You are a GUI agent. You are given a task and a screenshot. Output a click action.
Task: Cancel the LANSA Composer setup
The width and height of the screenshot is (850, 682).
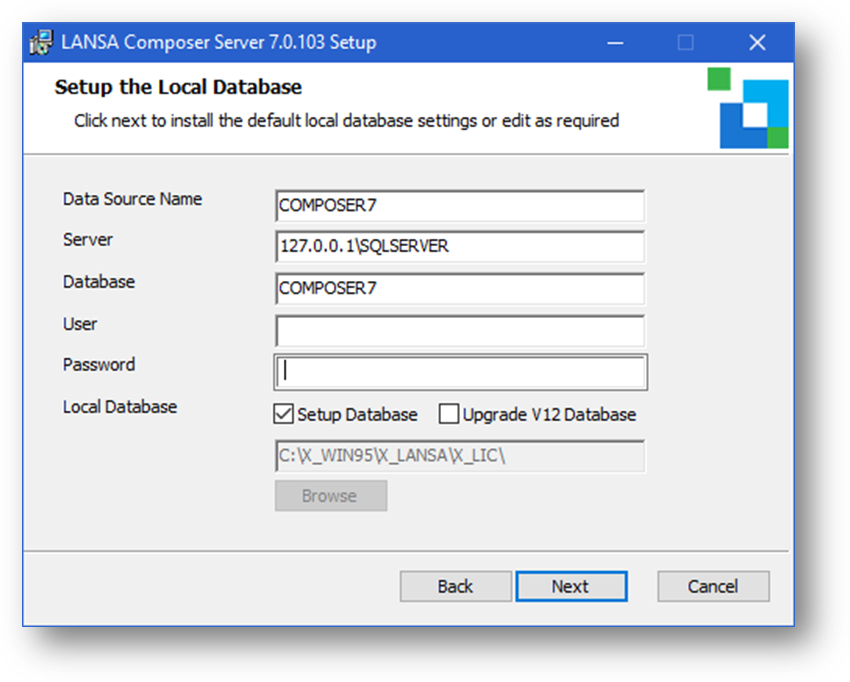tap(713, 586)
